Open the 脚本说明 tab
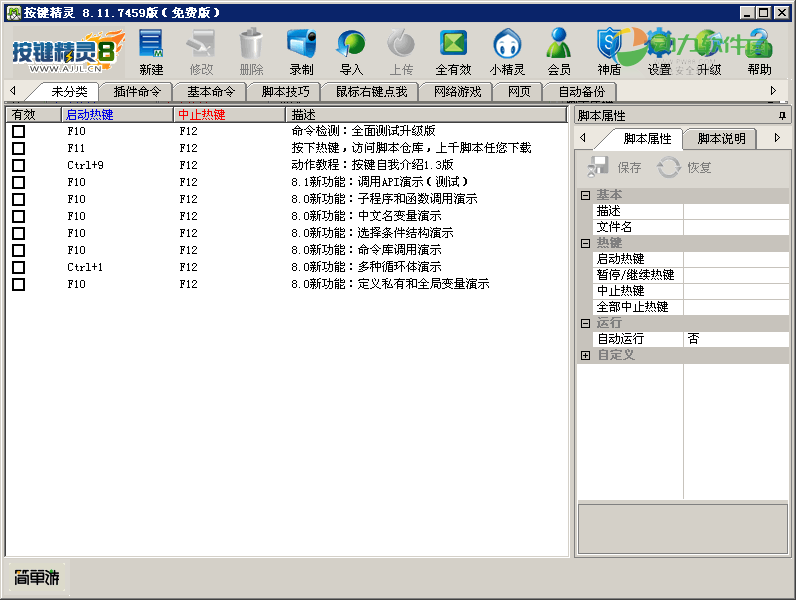This screenshot has width=796, height=600. click(x=721, y=138)
